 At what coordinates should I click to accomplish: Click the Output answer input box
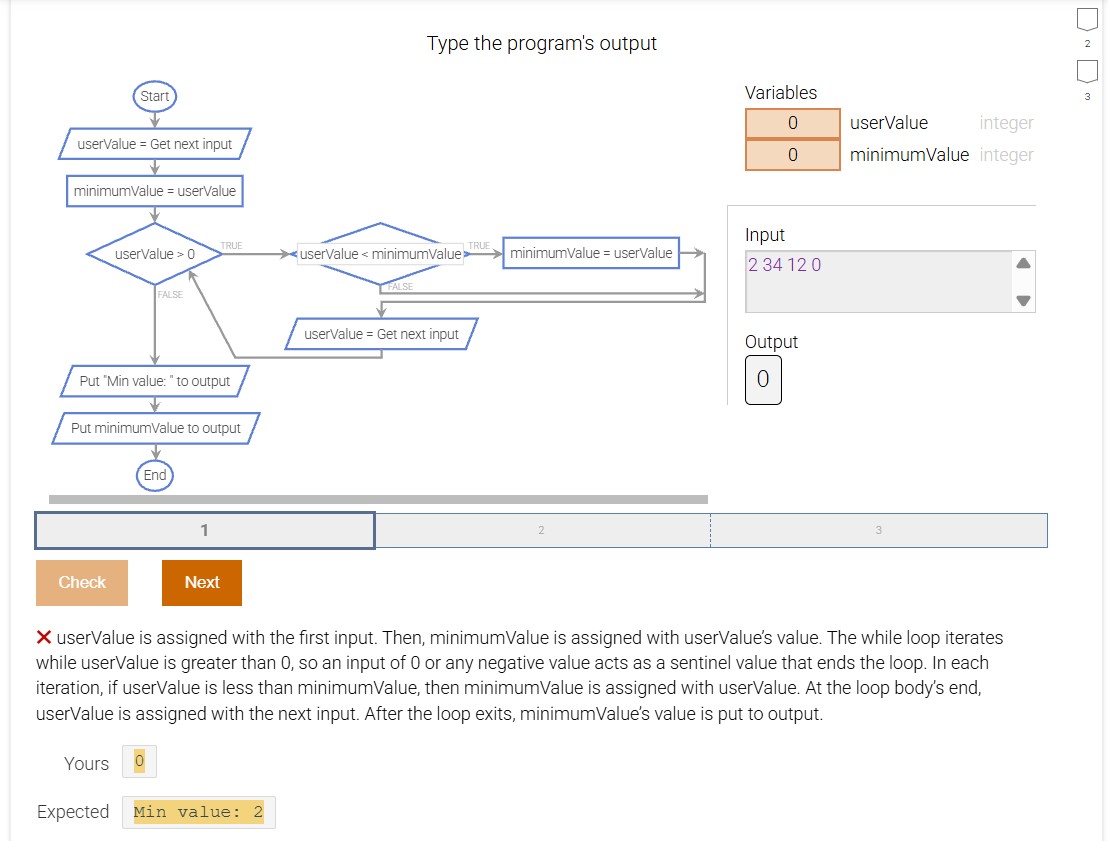(763, 380)
